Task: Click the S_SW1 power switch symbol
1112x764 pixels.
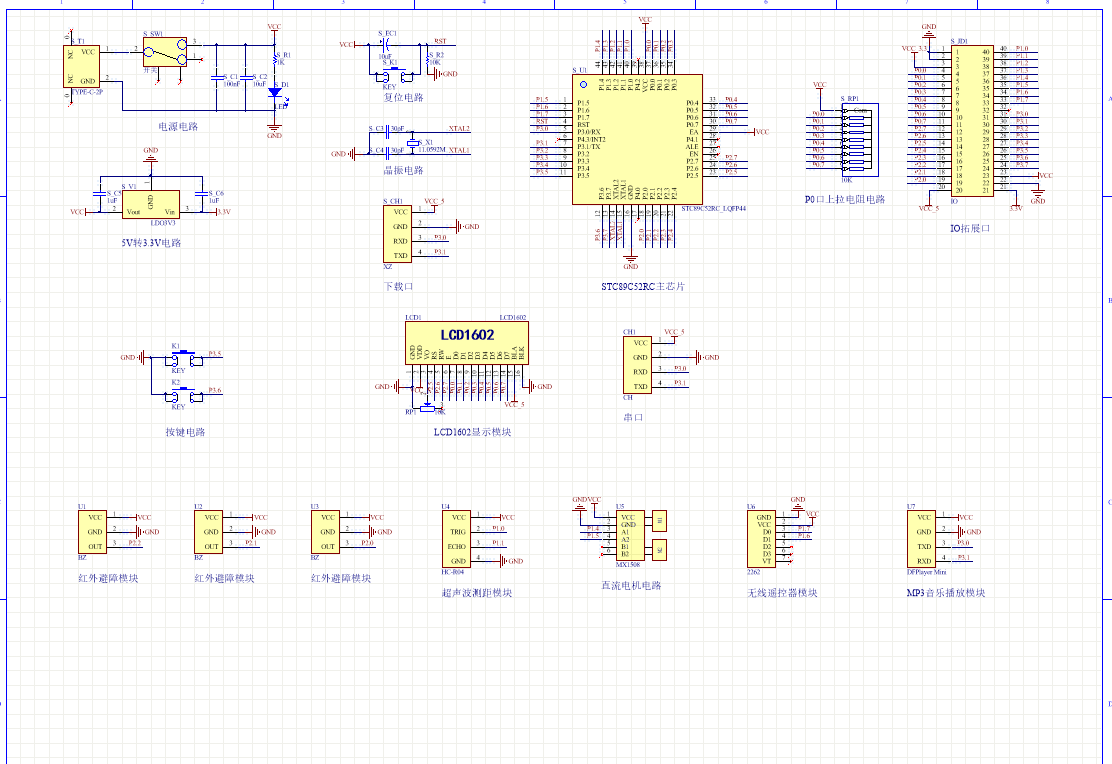Action: (165, 52)
